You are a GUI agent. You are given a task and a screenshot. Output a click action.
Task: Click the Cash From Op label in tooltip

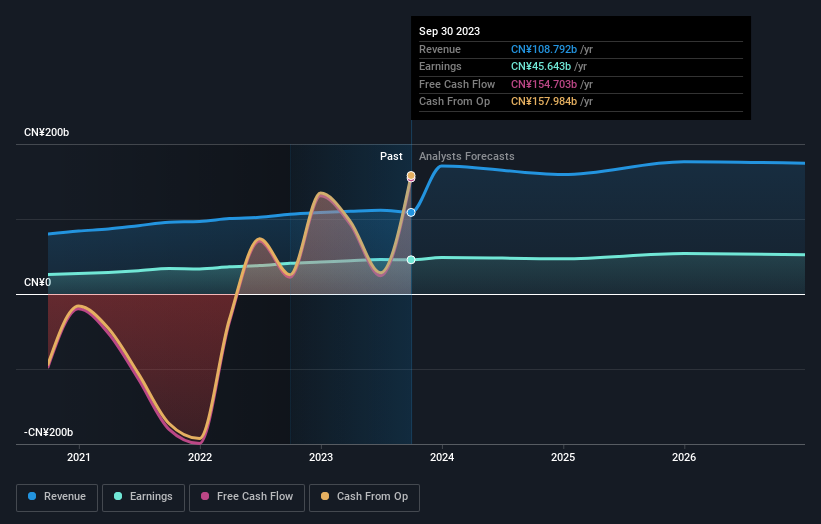click(454, 102)
